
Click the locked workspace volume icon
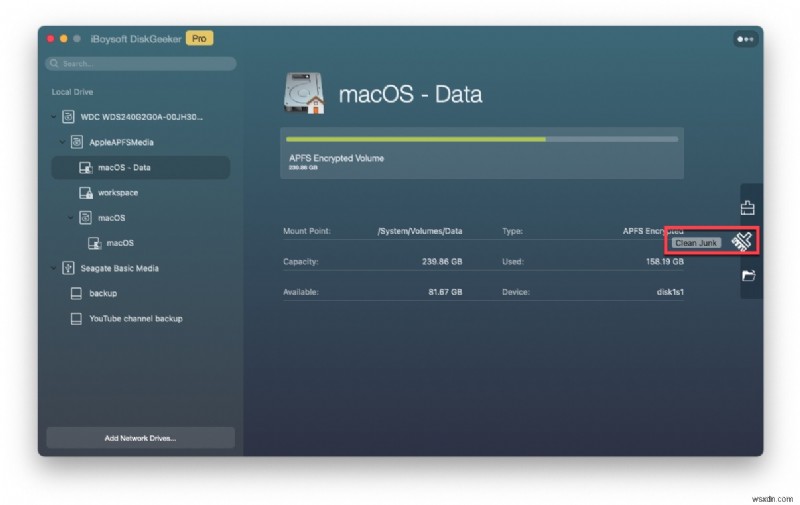(x=86, y=192)
